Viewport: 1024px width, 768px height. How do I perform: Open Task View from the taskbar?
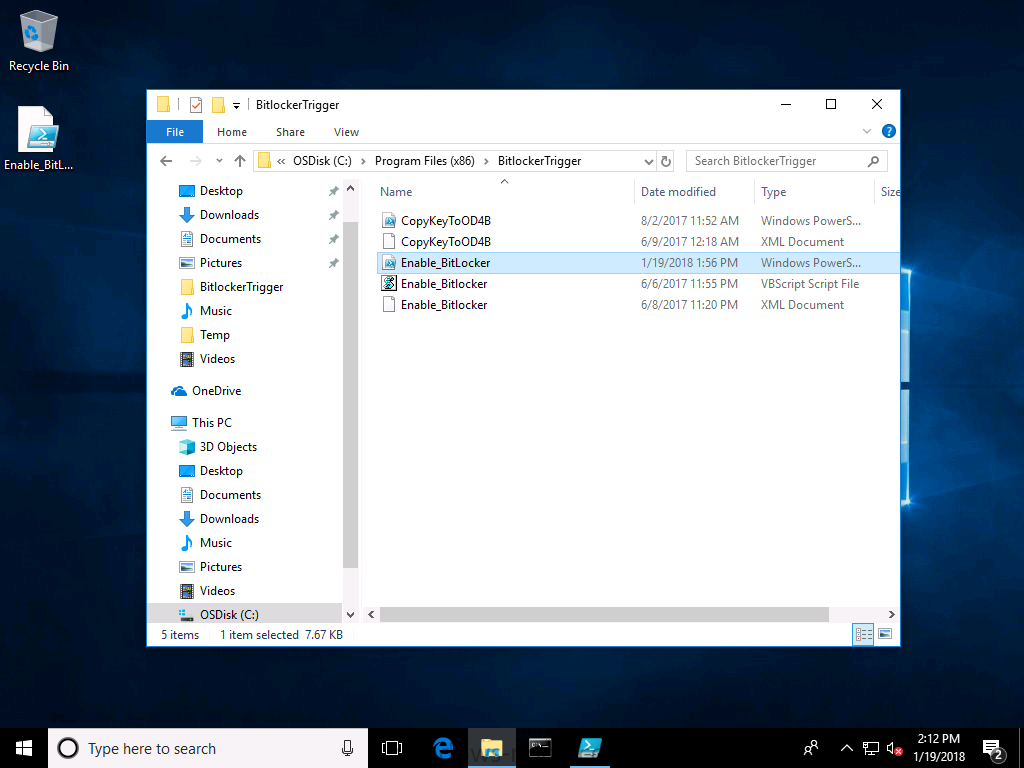392,748
